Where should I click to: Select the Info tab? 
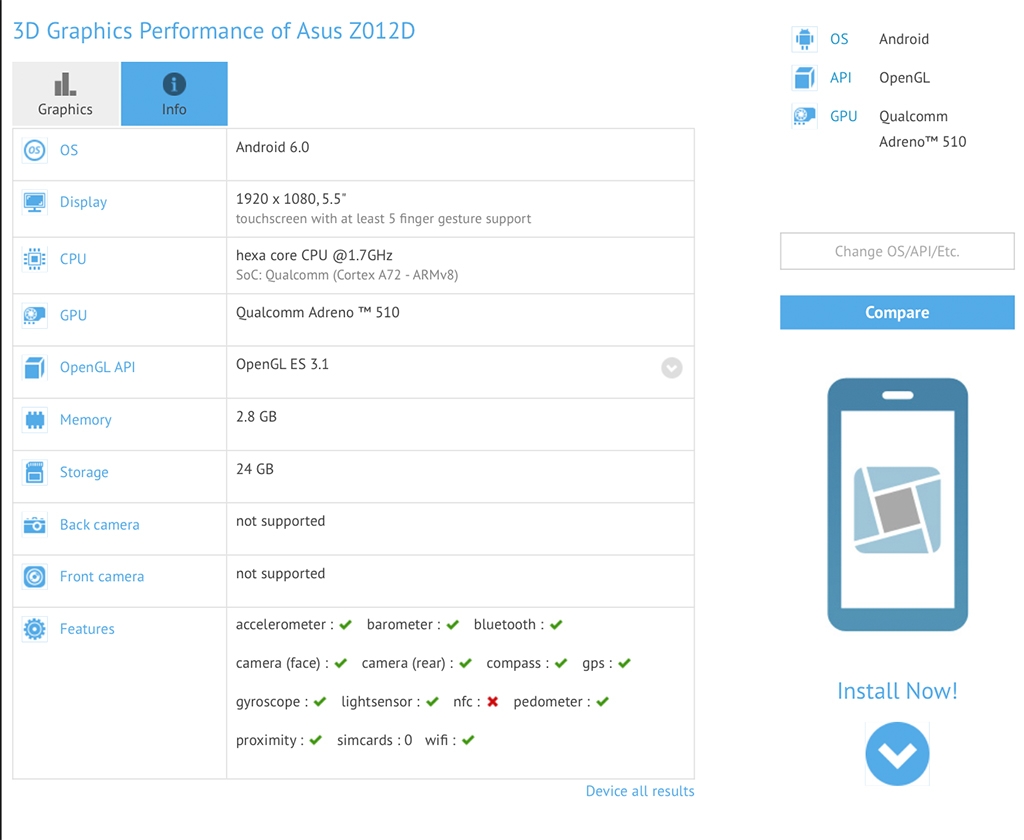(x=174, y=93)
